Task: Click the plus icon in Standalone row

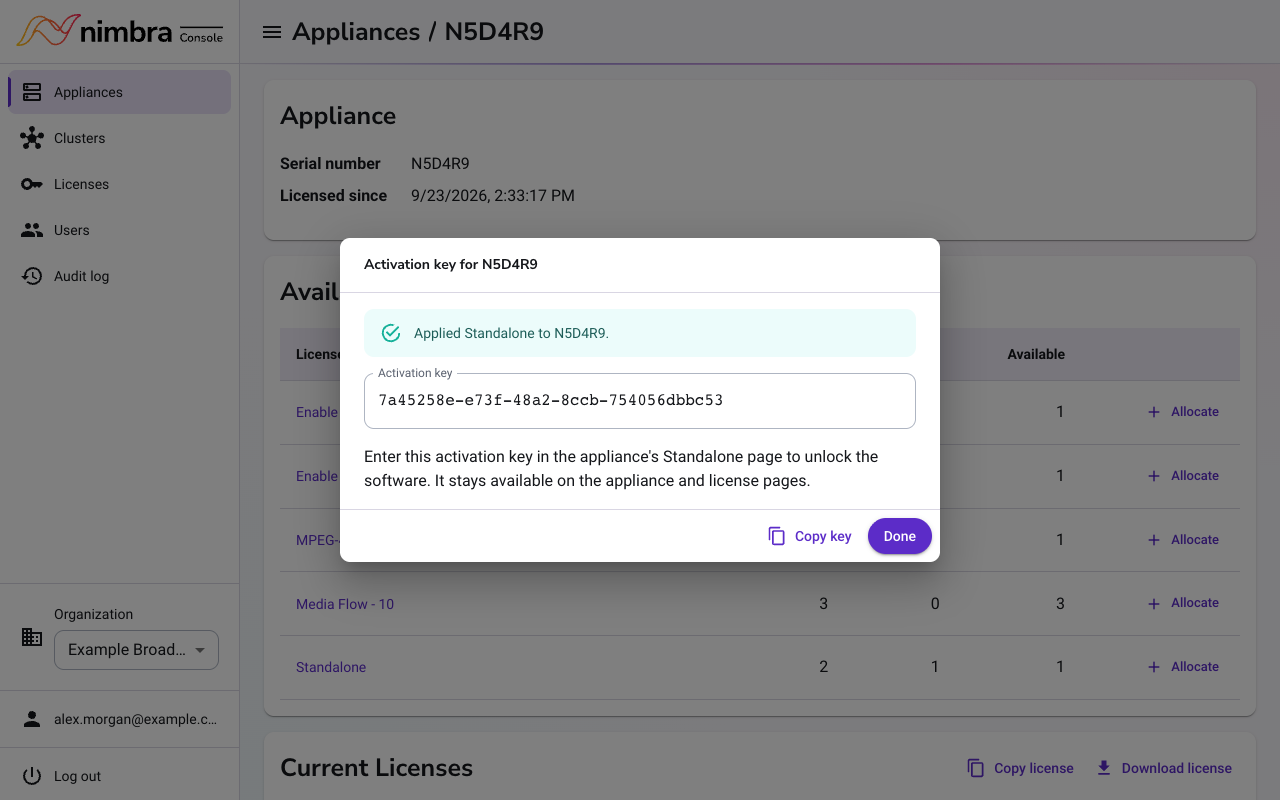Action: point(1154,667)
